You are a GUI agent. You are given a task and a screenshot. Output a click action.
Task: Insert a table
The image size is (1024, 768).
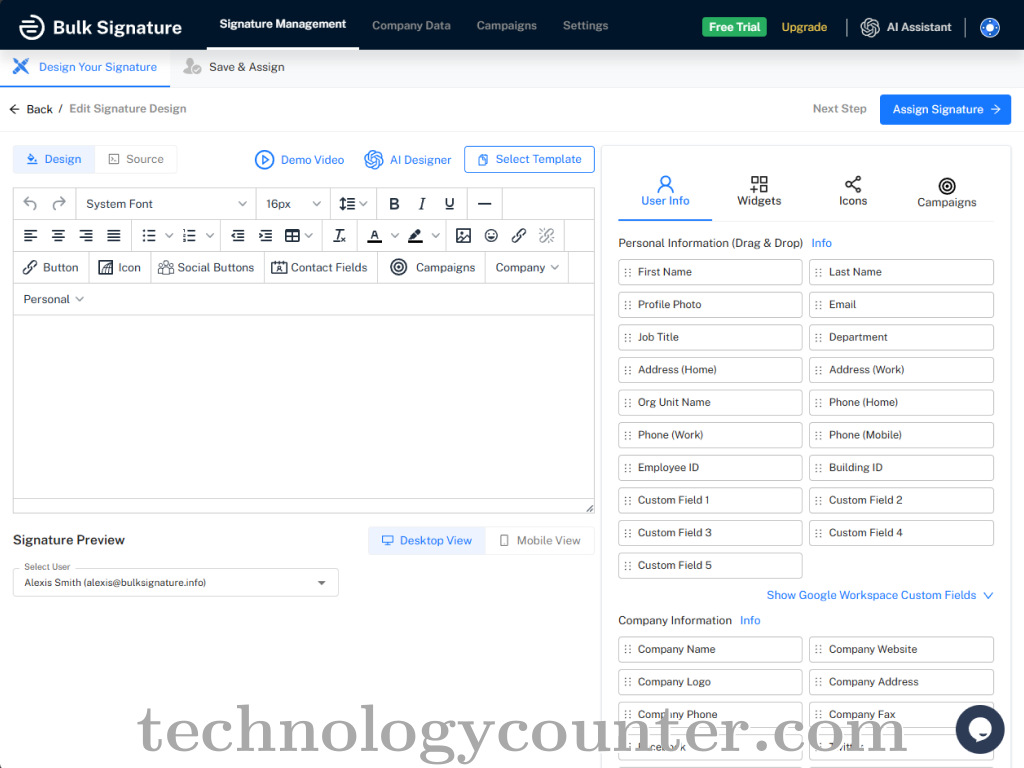[x=293, y=236]
